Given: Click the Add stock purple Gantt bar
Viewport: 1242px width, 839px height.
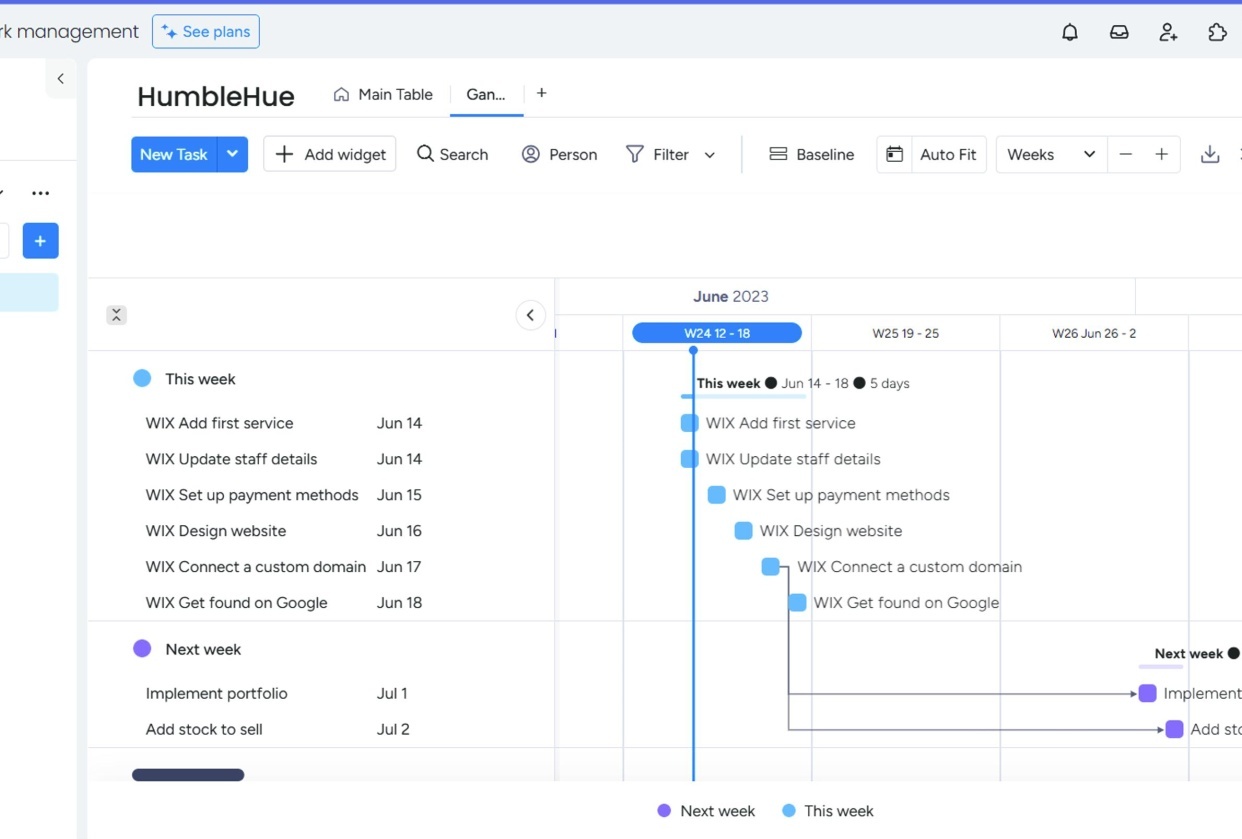Looking at the screenshot, I should pos(1174,729).
